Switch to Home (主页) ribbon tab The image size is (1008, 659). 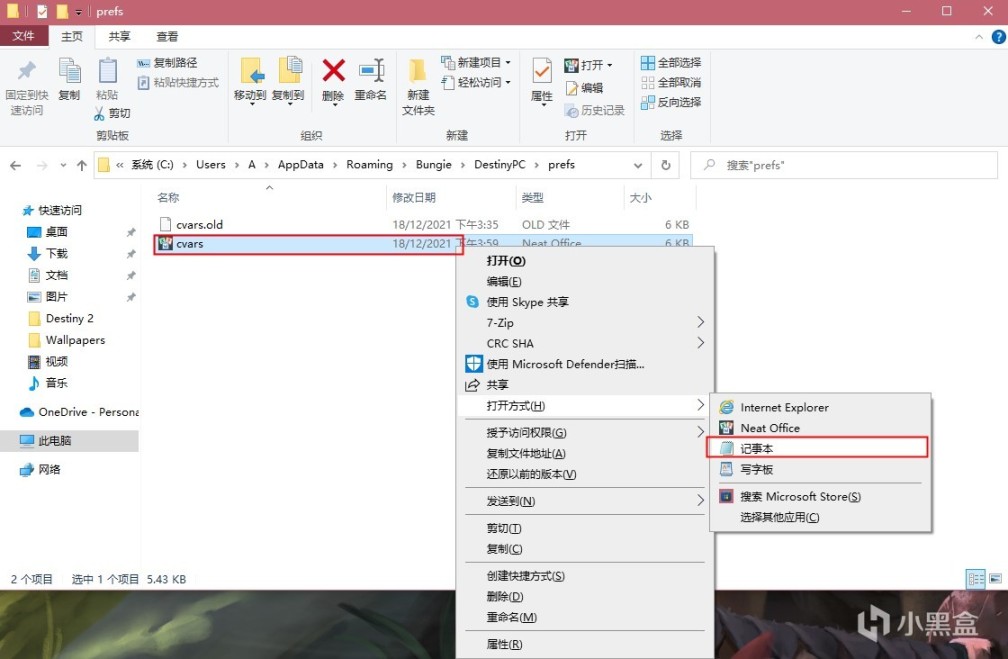click(x=71, y=37)
